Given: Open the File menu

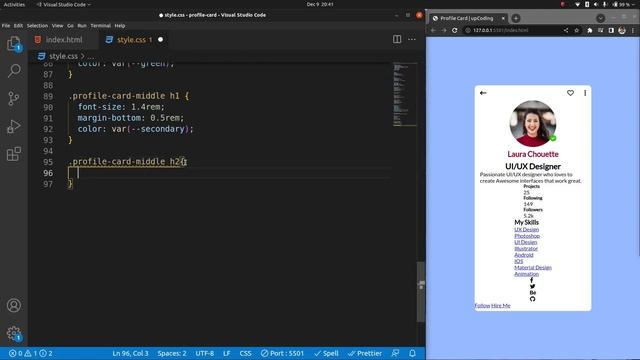Looking at the screenshot, I should [x=6, y=25].
